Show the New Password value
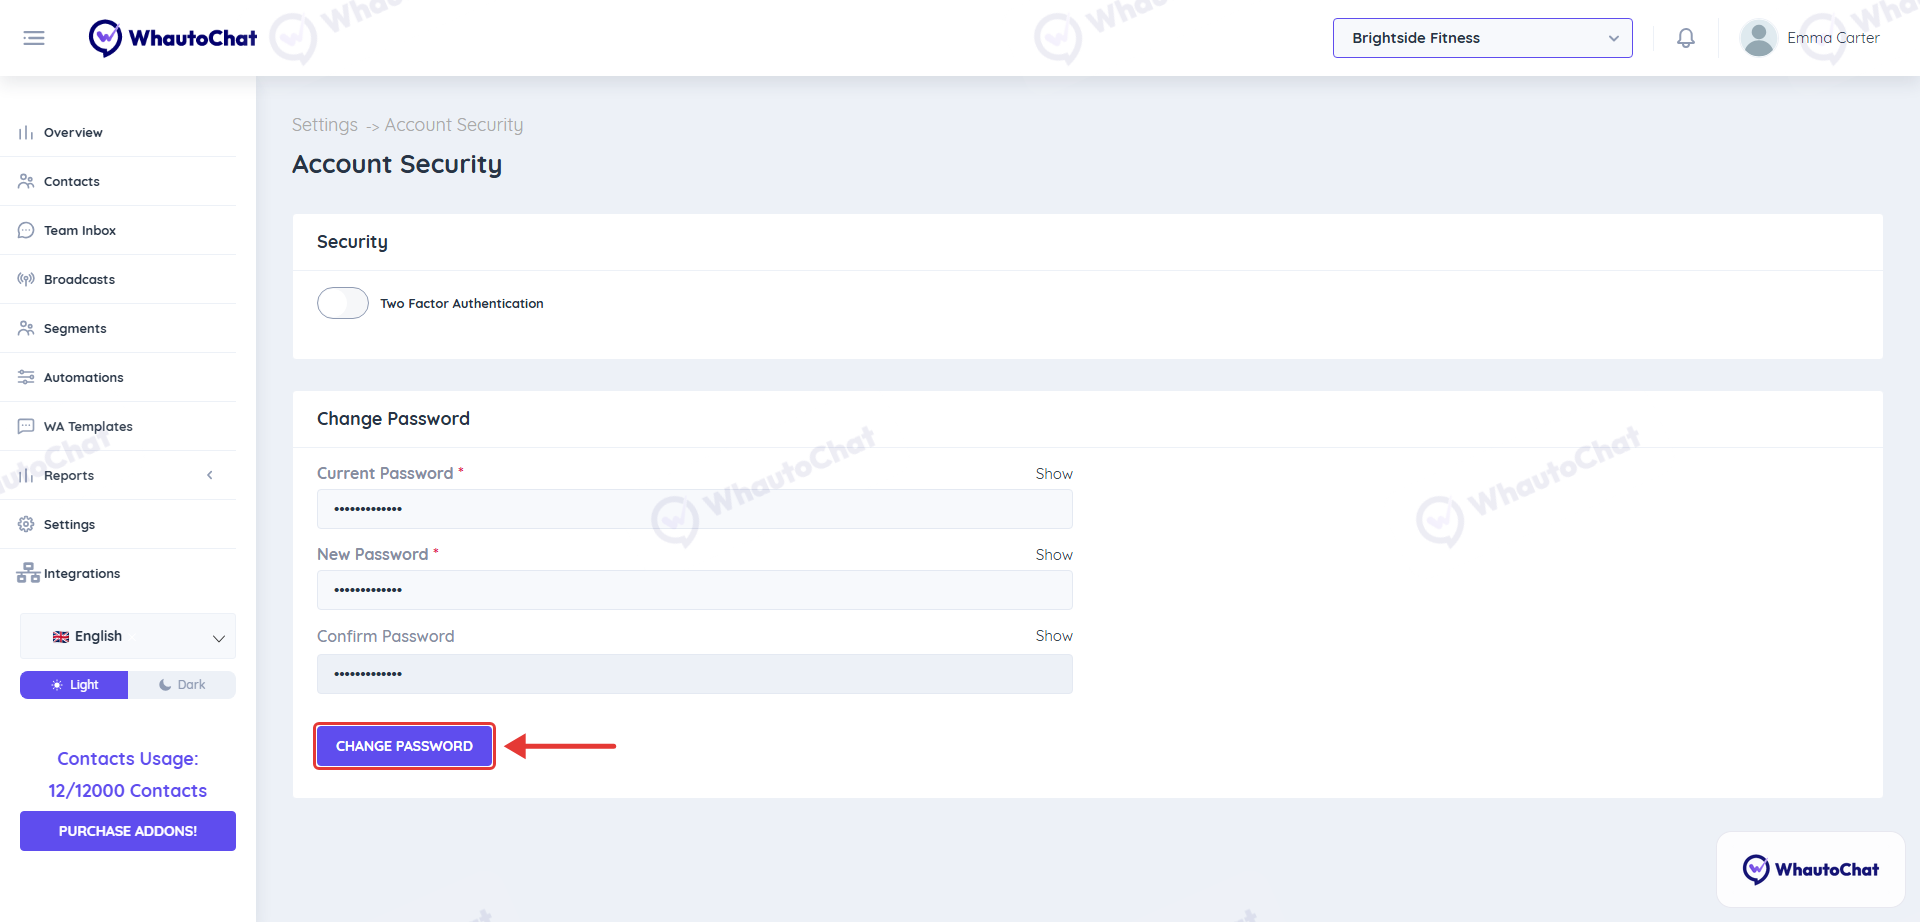1920x922 pixels. (1054, 555)
